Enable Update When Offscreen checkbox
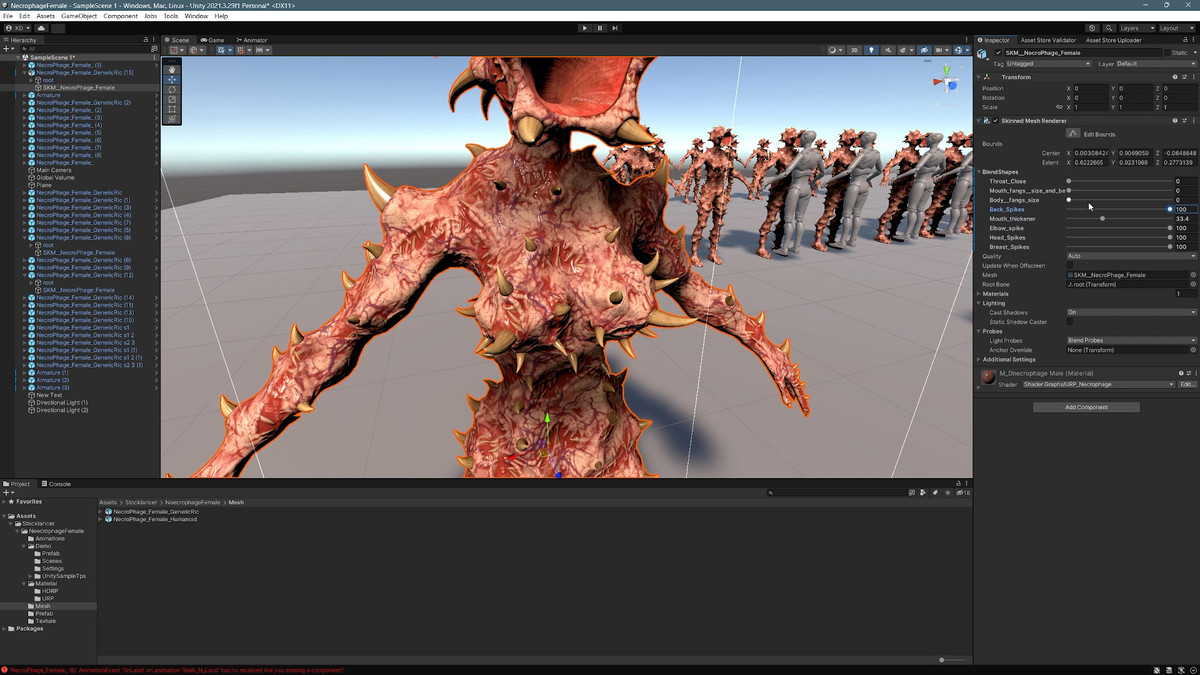 (x=1070, y=265)
